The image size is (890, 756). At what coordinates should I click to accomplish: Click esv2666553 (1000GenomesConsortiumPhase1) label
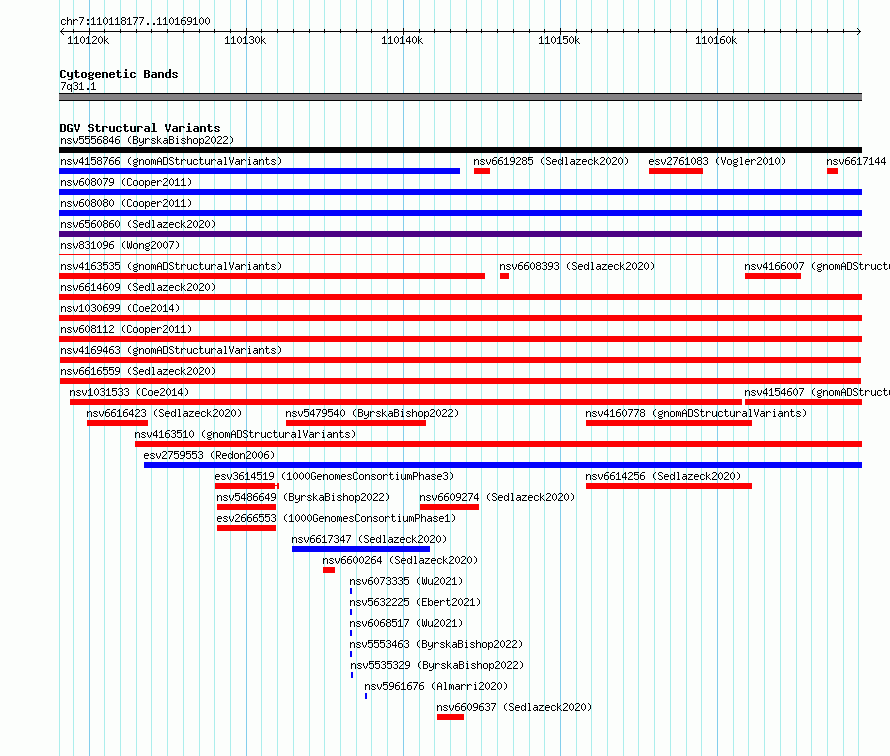(x=336, y=518)
